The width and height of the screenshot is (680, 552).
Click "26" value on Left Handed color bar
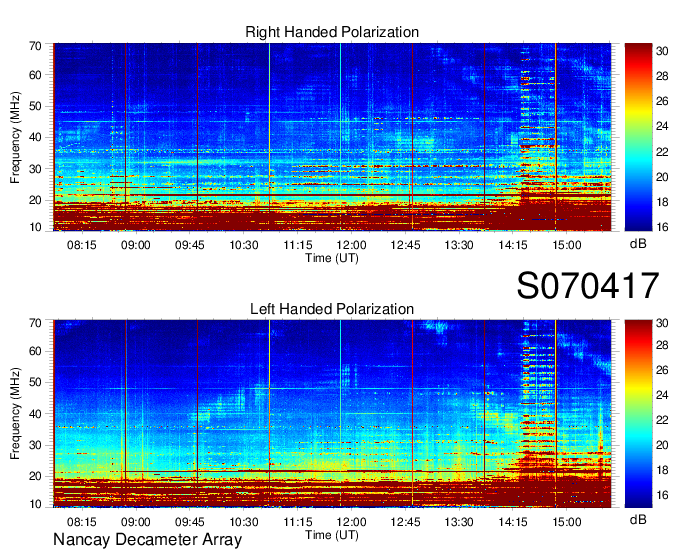(x=662, y=370)
